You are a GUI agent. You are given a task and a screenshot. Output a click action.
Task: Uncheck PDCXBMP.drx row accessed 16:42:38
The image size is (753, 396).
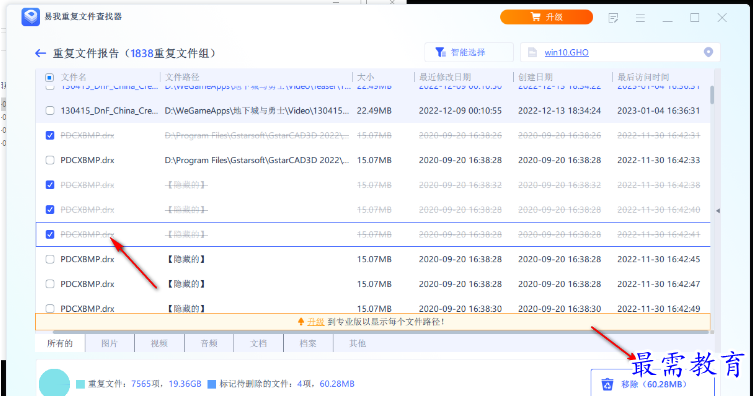click(x=49, y=185)
